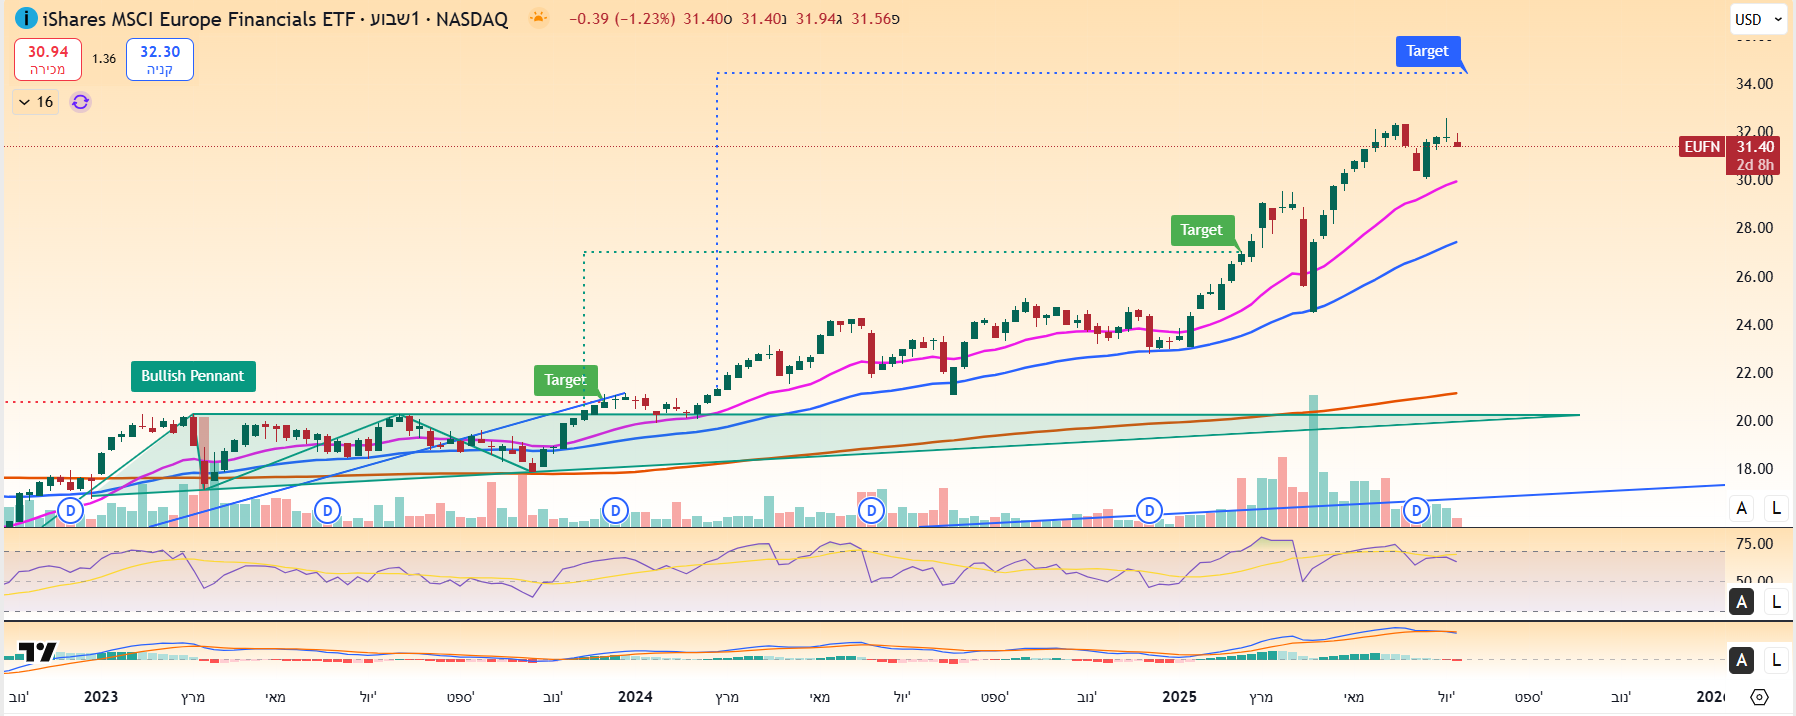Toggle auto scale A on the main price pane
This screenshot has width=1796, height=716.
[x=1742, y=508]
